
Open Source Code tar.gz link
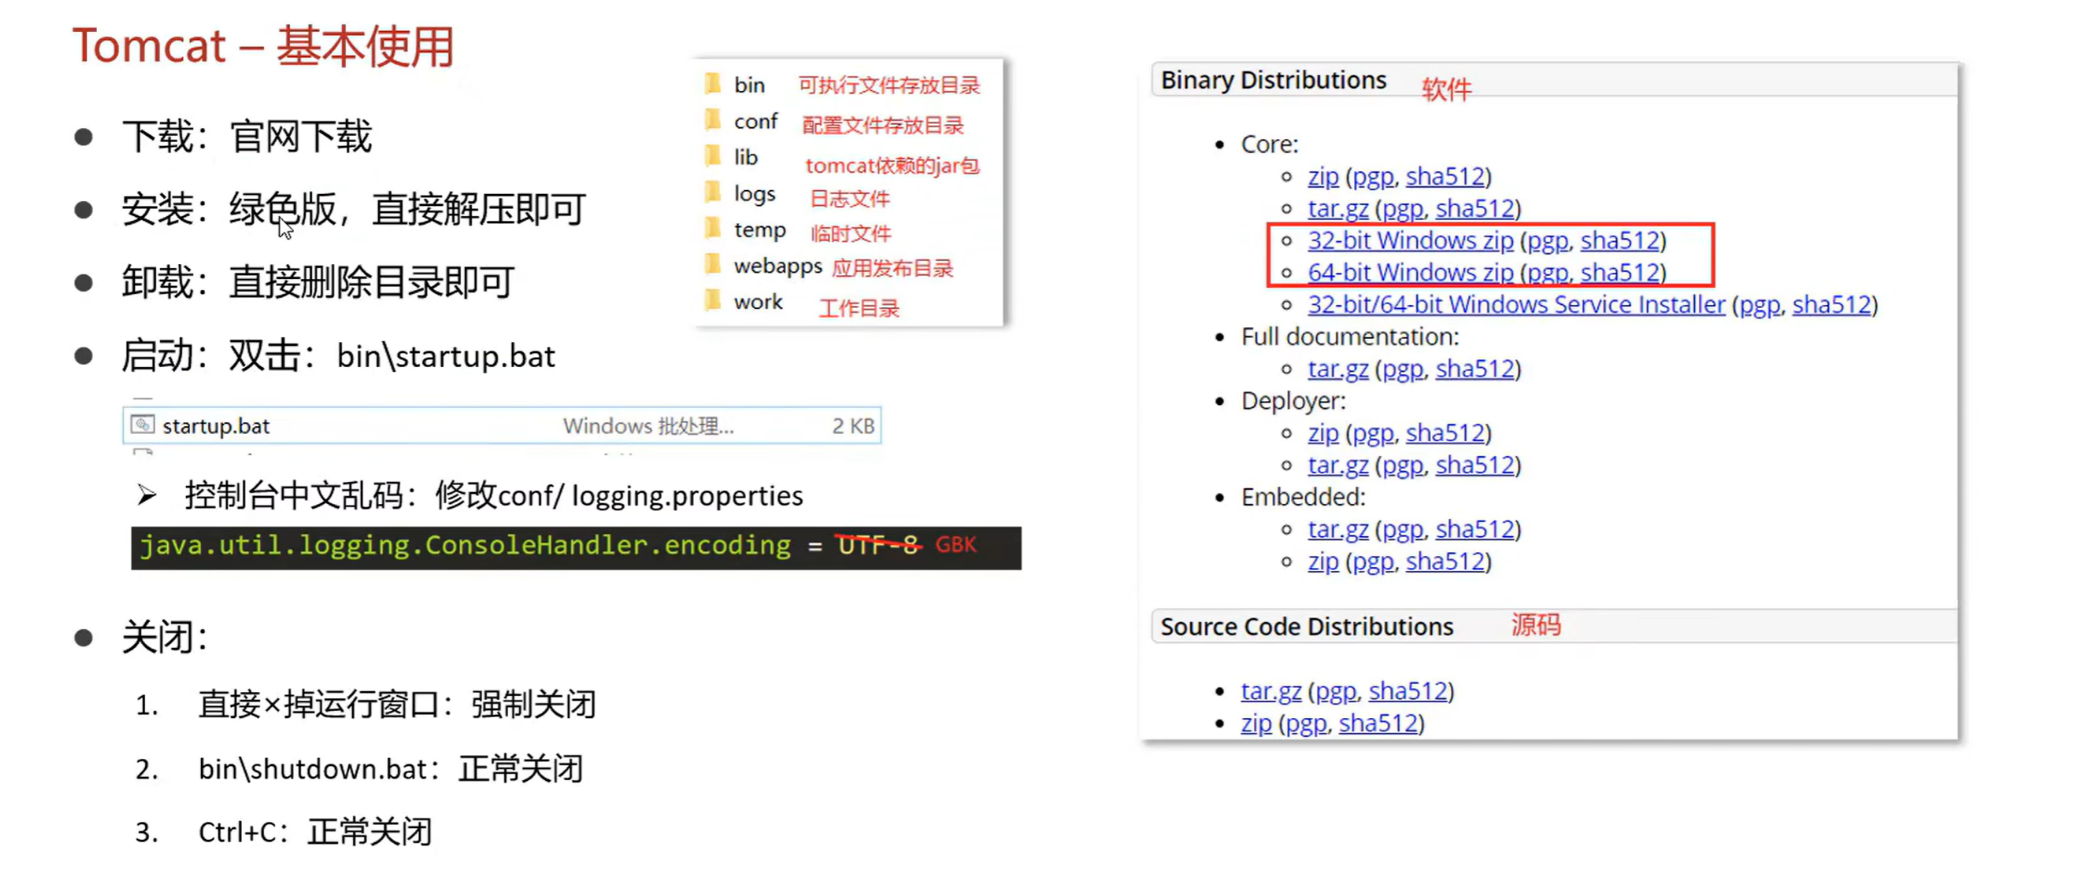1271,691
